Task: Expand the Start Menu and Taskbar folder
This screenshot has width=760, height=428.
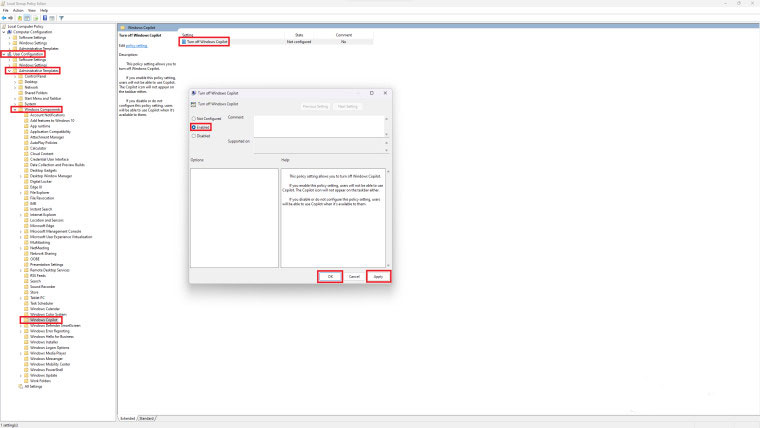Action: [x=15, y=98]
